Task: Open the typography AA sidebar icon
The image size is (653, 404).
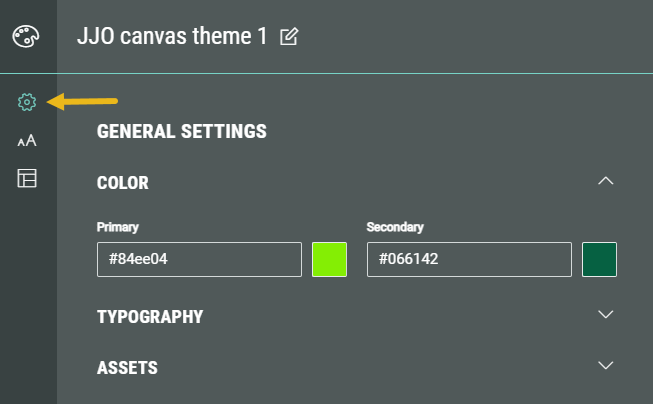Action: coord(27,140)
